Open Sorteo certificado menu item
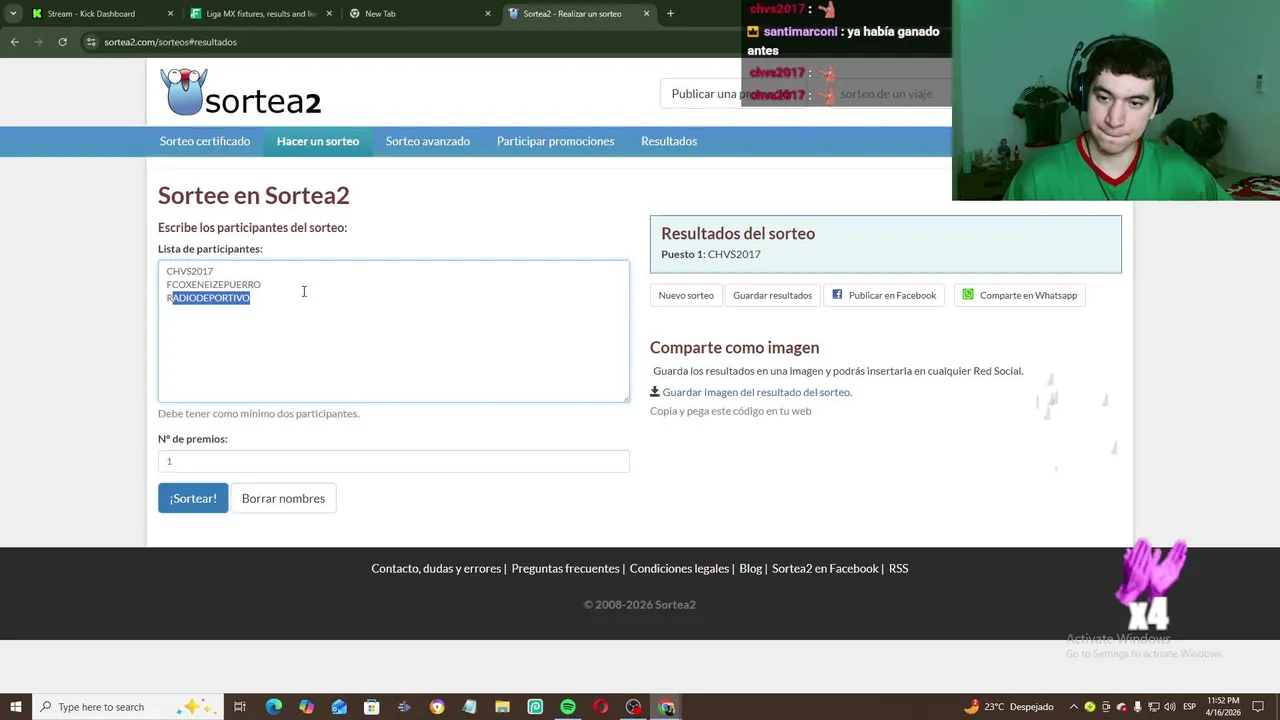Image resolution: width=1280 pixels, height=720 pixels. click(x=205, y=141)
